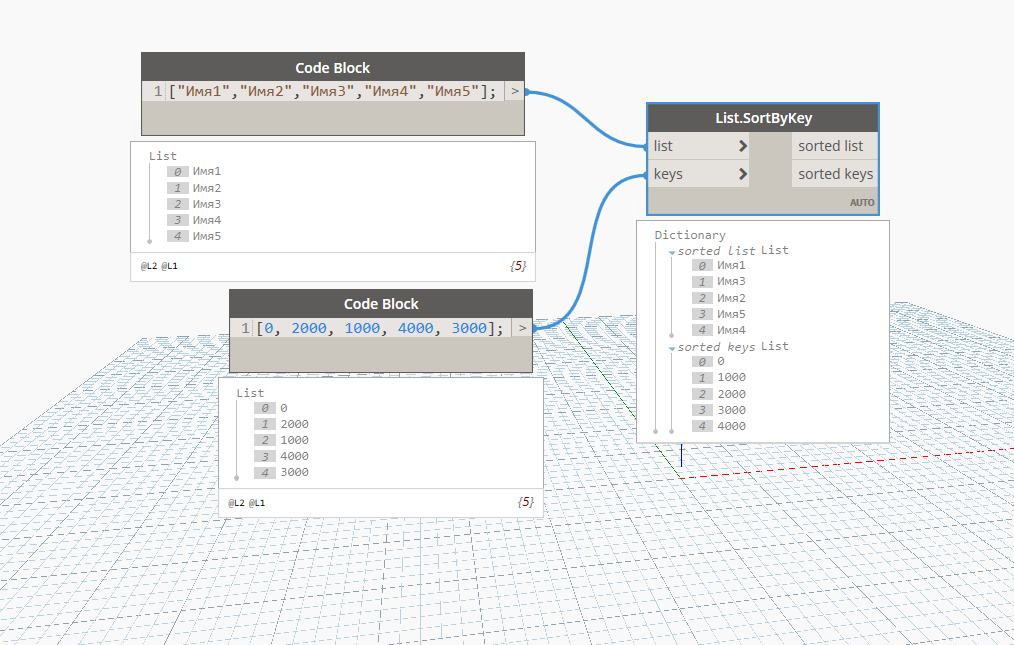Screen dimensions: 1014x645
Task: Select value 4000 in keys preview list
Action: click(x=294, y=456)
